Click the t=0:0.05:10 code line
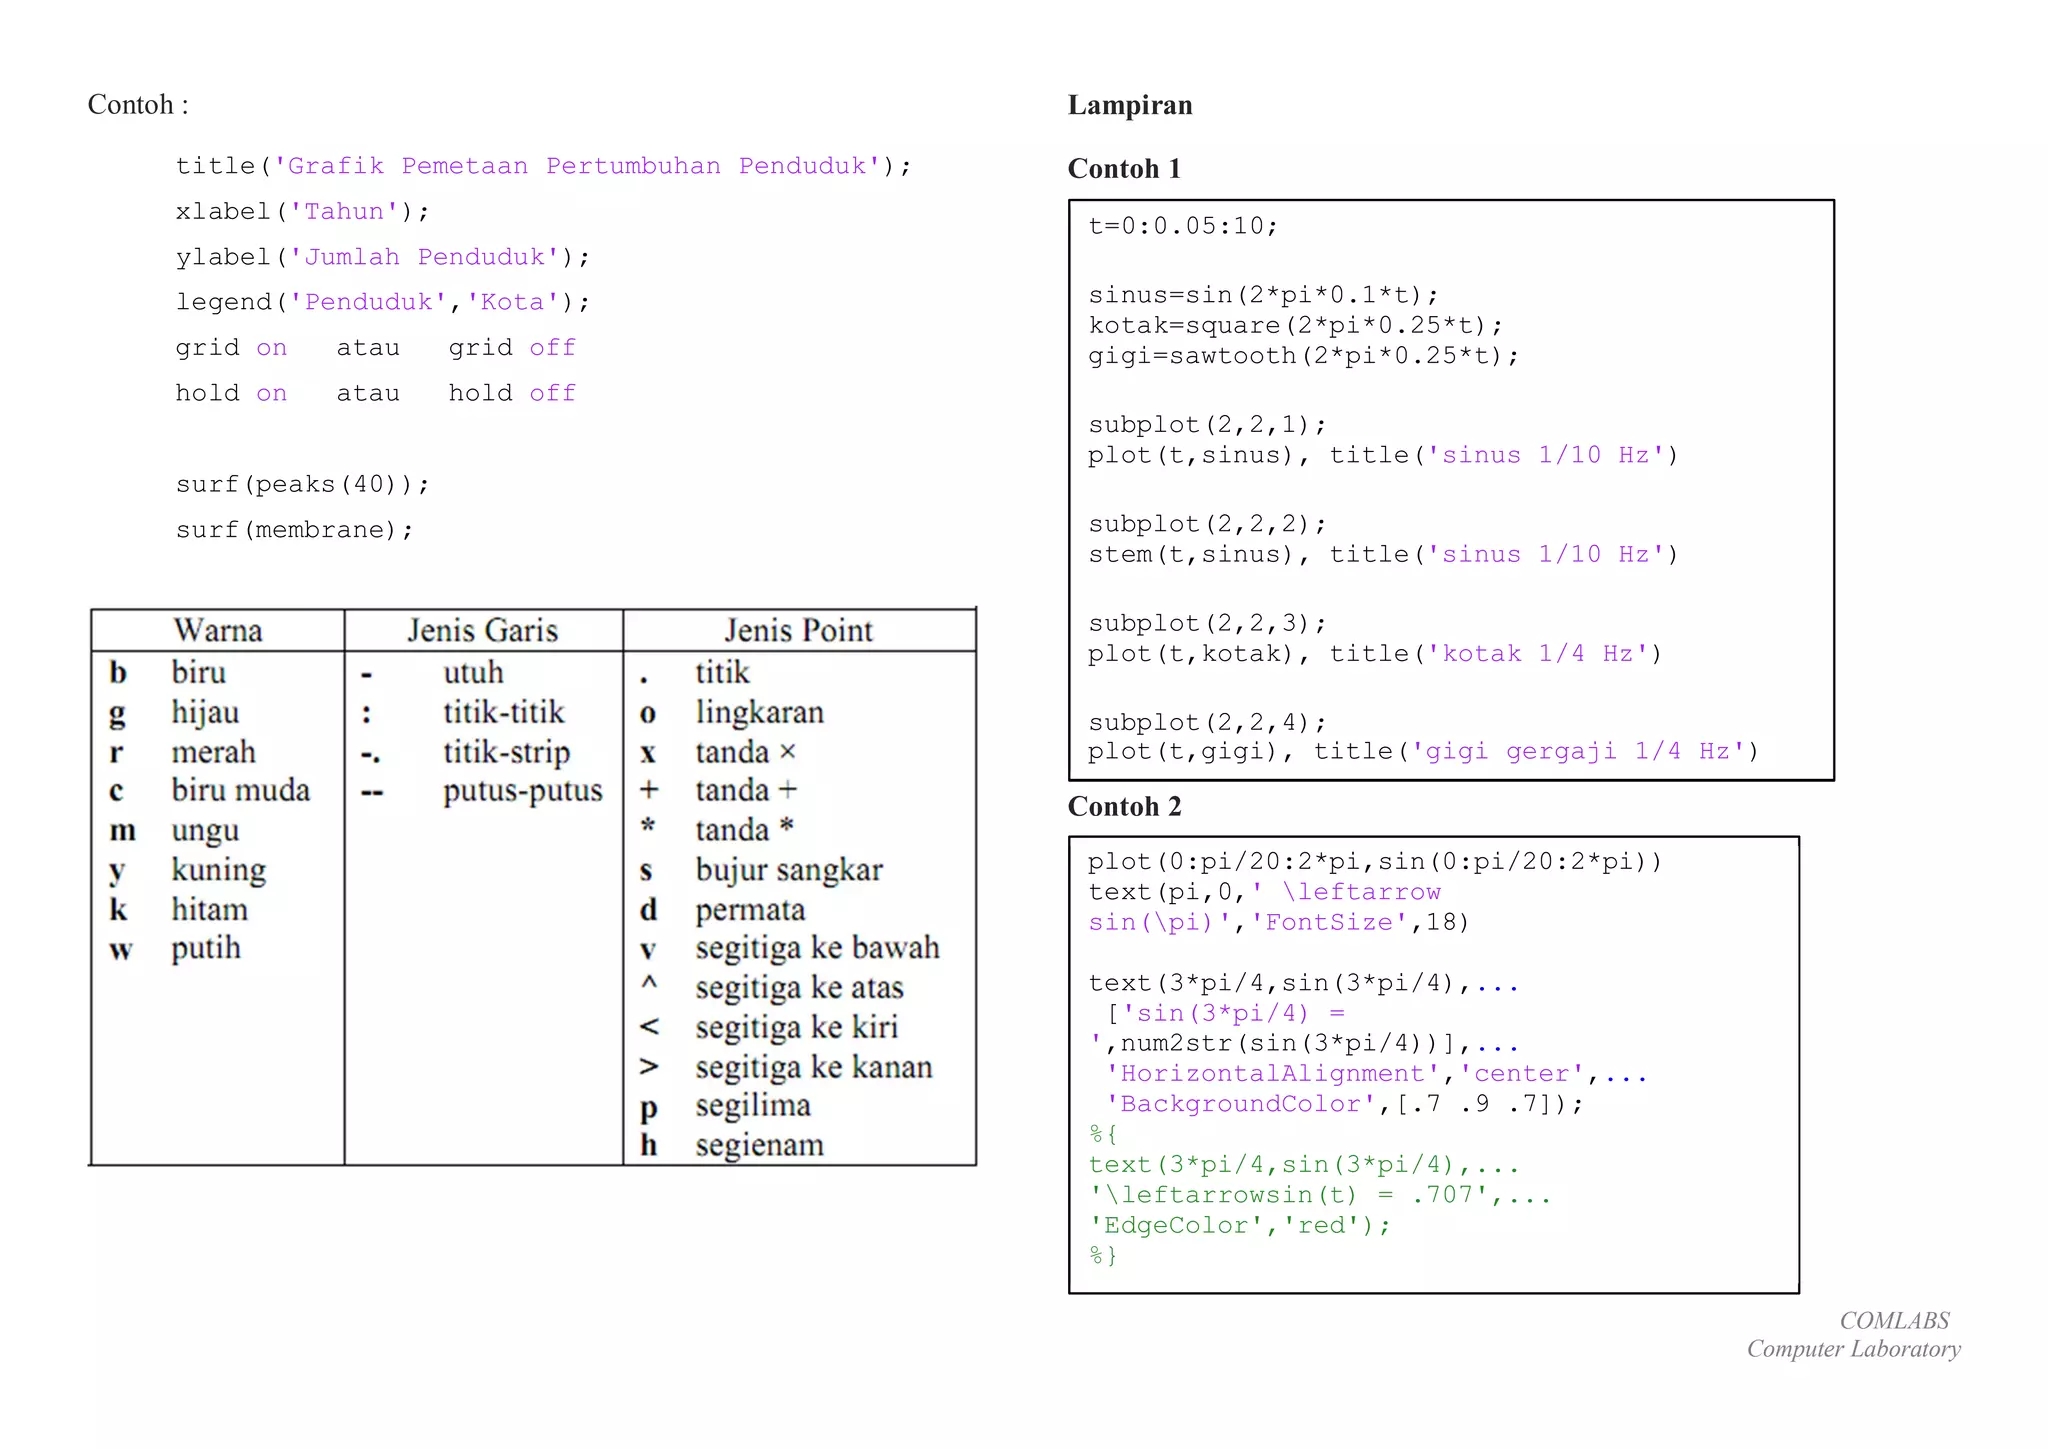This screenshot has height=1449, width=2048. (1182, 226)
